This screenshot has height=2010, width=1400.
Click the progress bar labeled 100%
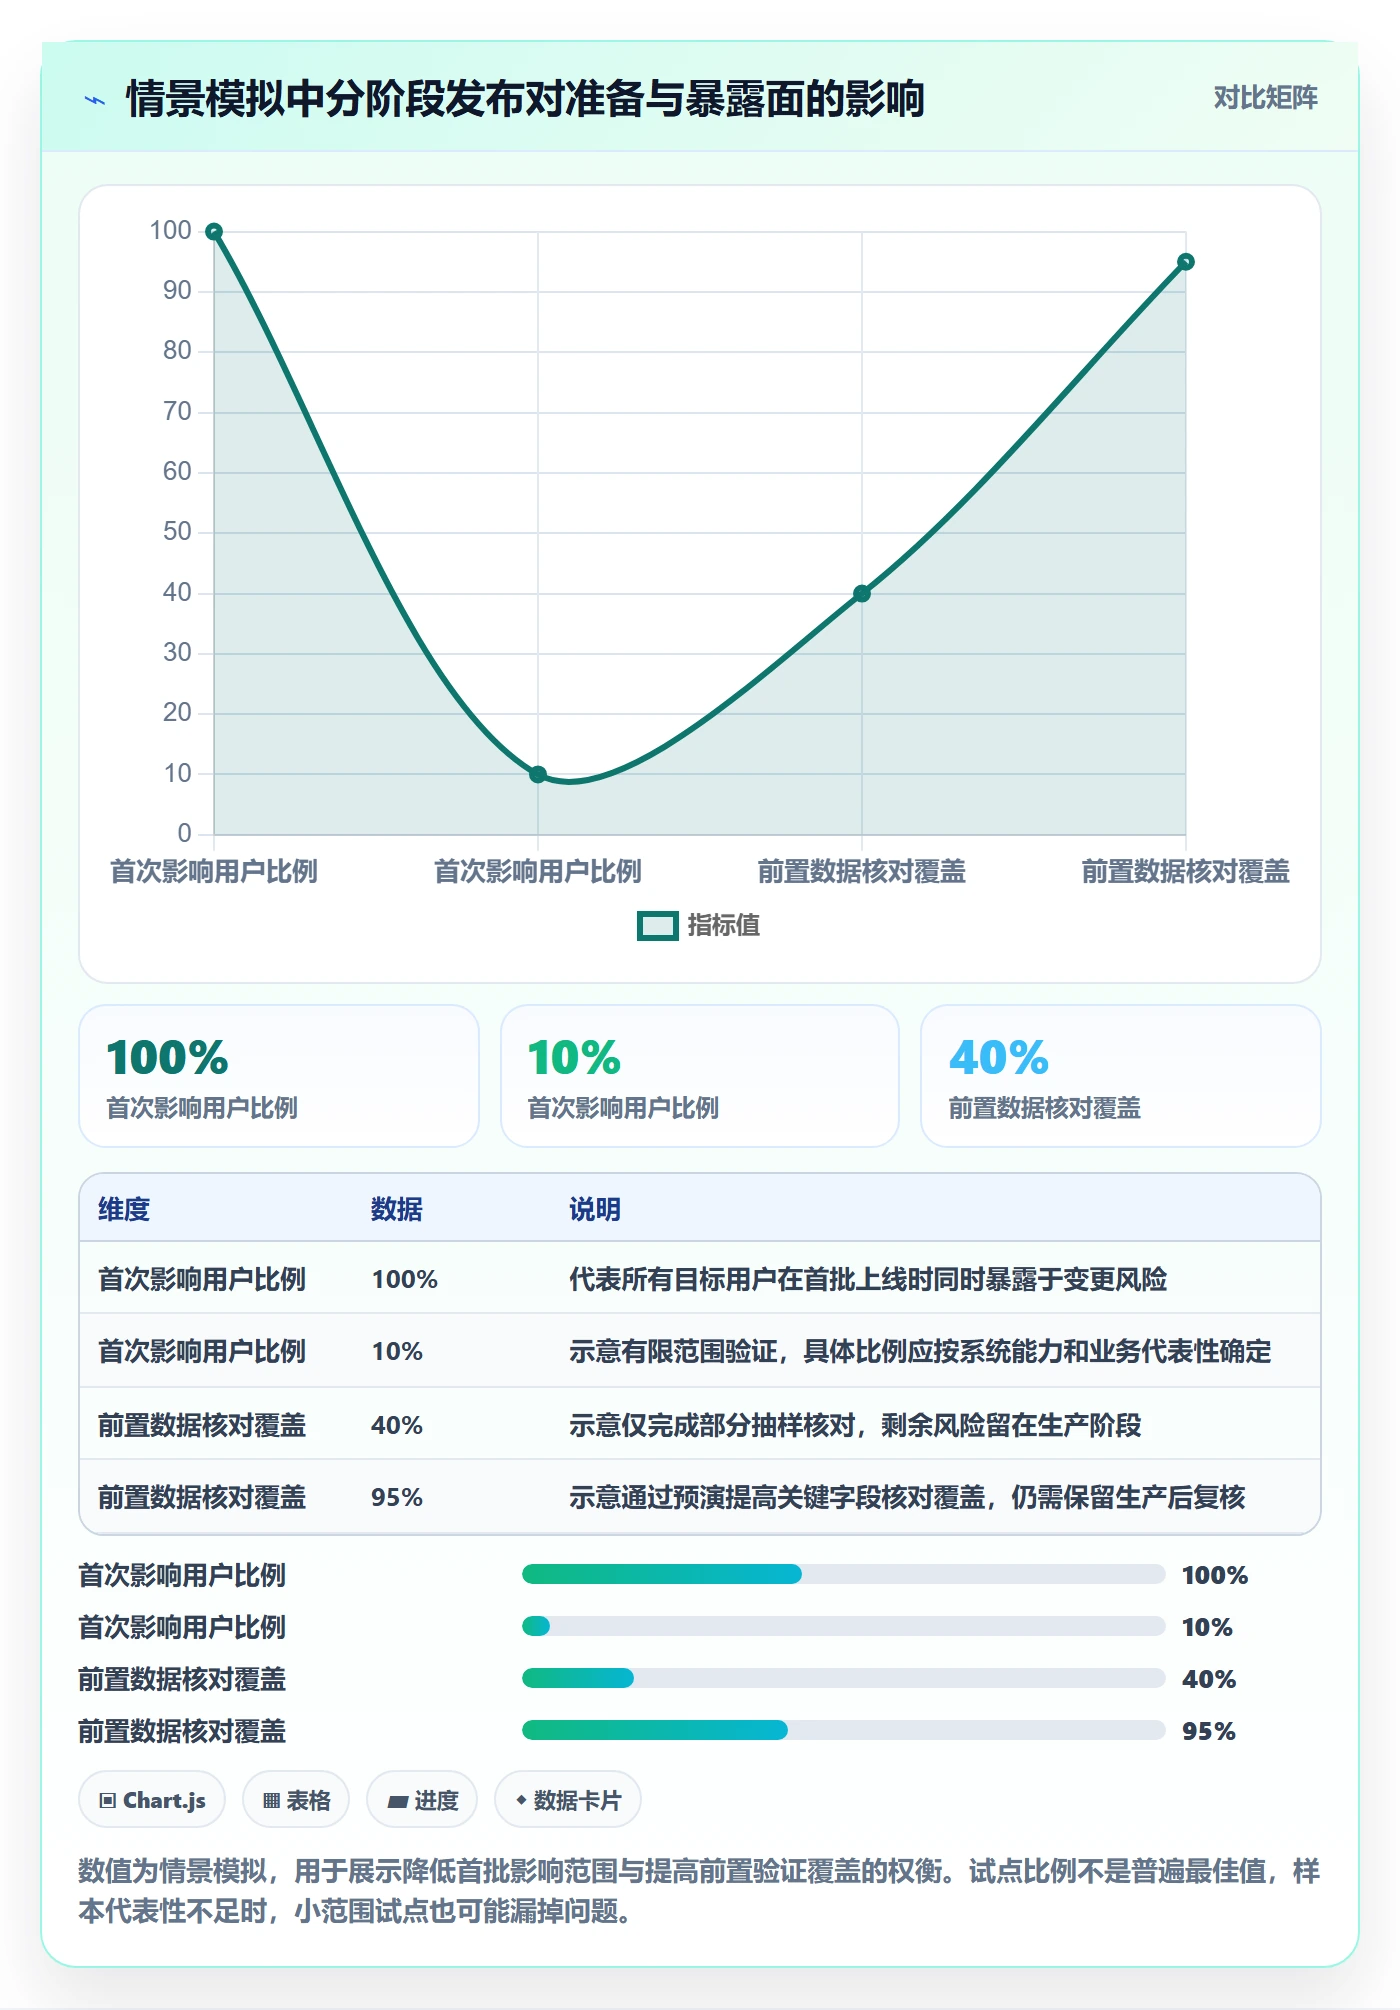tap(843, 1574)
